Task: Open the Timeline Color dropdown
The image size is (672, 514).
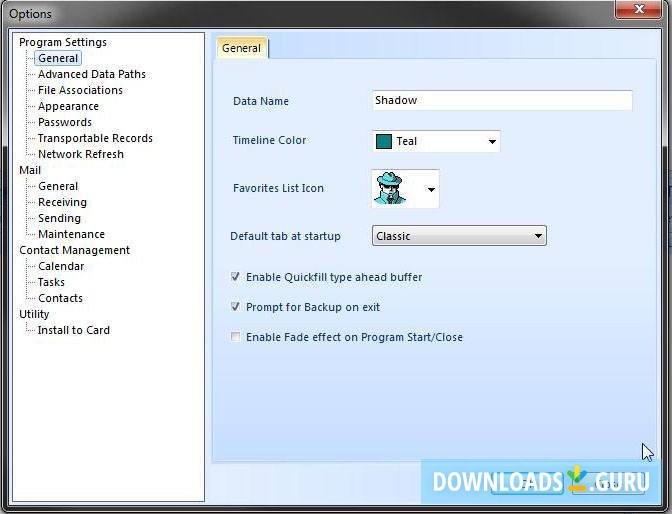Action: point(436,141)
